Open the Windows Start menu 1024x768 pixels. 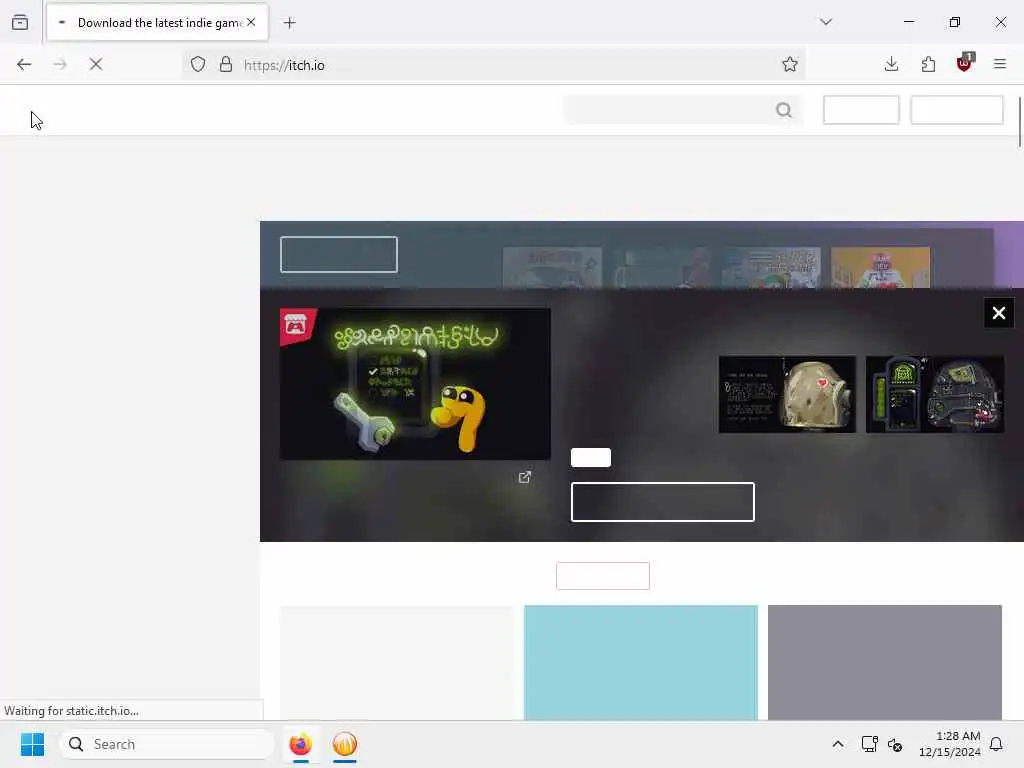coord(32,744)
